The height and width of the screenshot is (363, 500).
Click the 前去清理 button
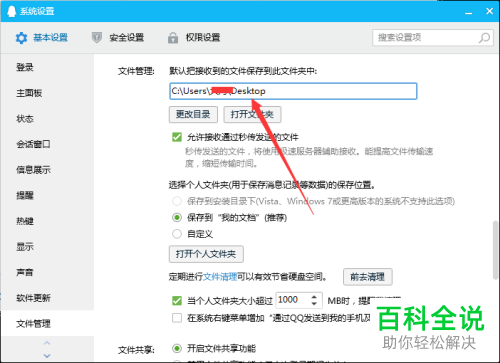[368, 277]
